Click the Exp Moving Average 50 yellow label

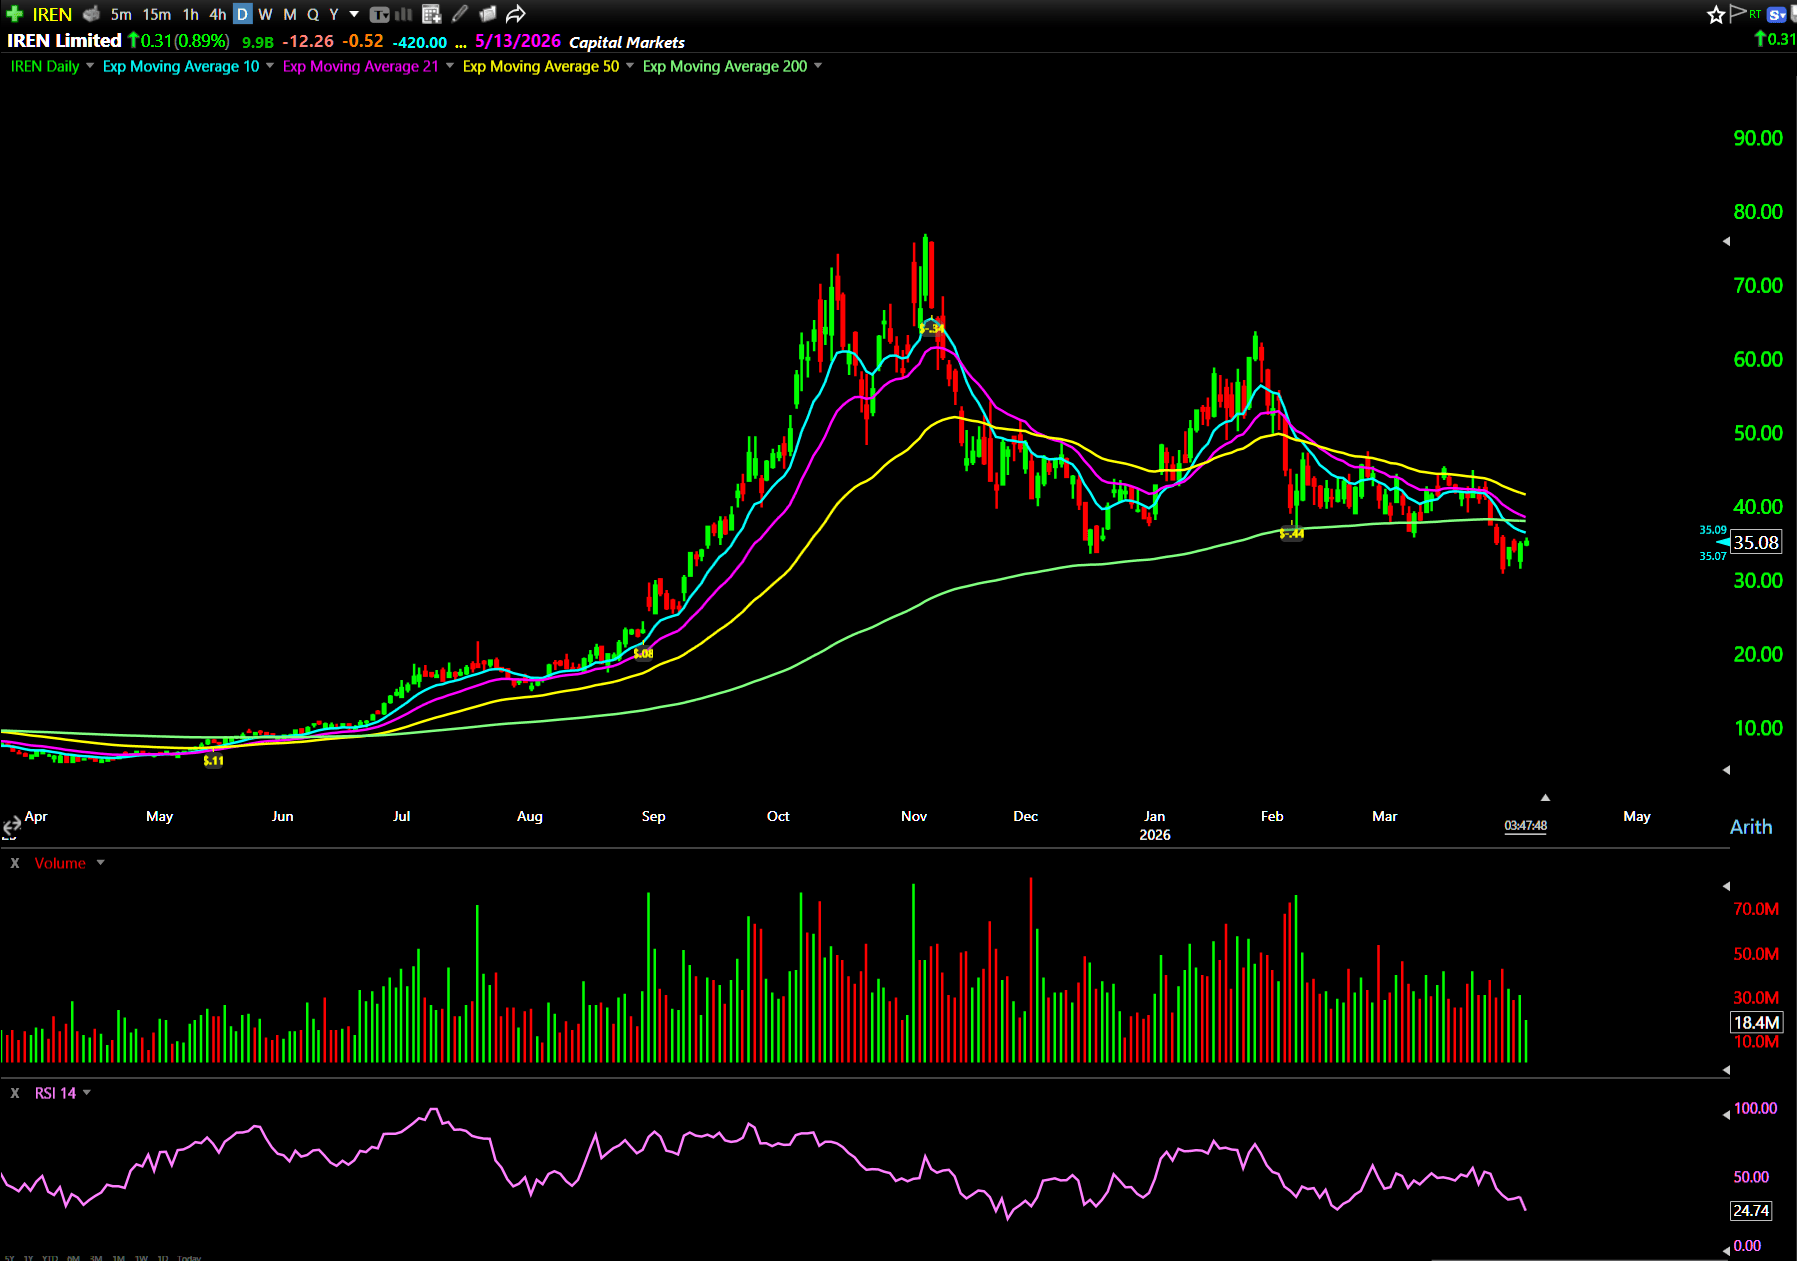(540, 66)
